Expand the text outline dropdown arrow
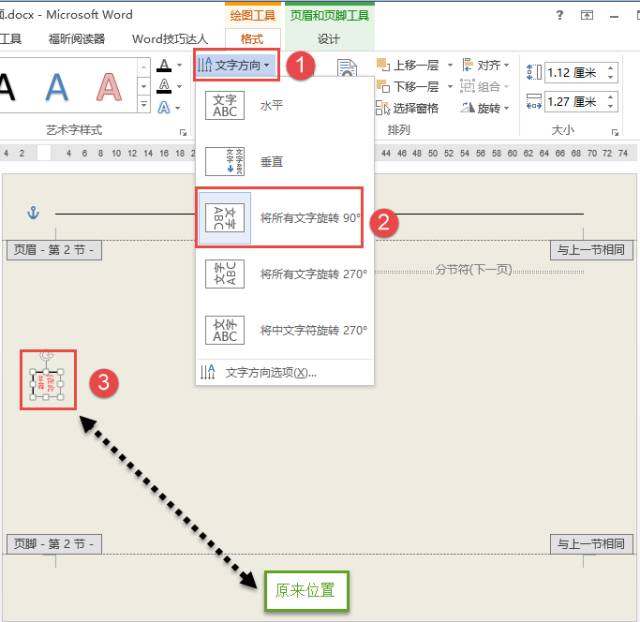The width and height of the screenshot is (640, 622). point(179,87)
